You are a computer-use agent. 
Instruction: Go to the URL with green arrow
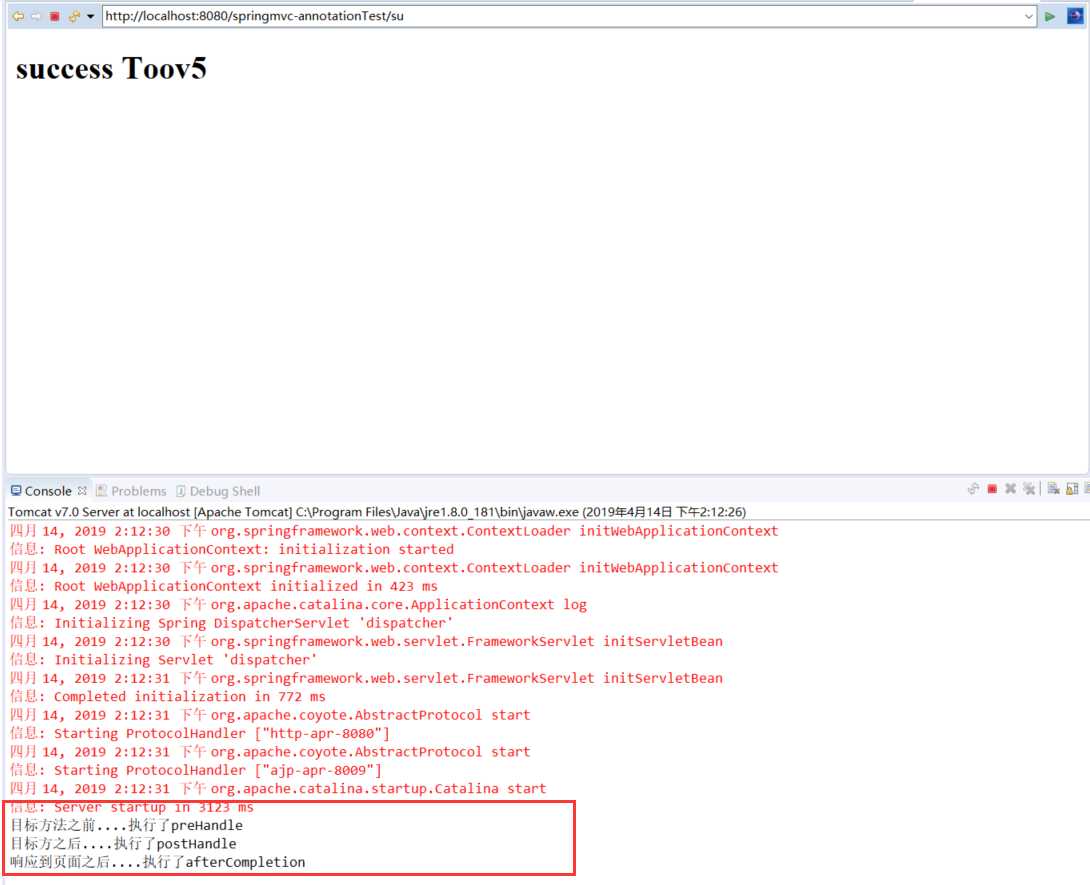(x=1050, y=16)
